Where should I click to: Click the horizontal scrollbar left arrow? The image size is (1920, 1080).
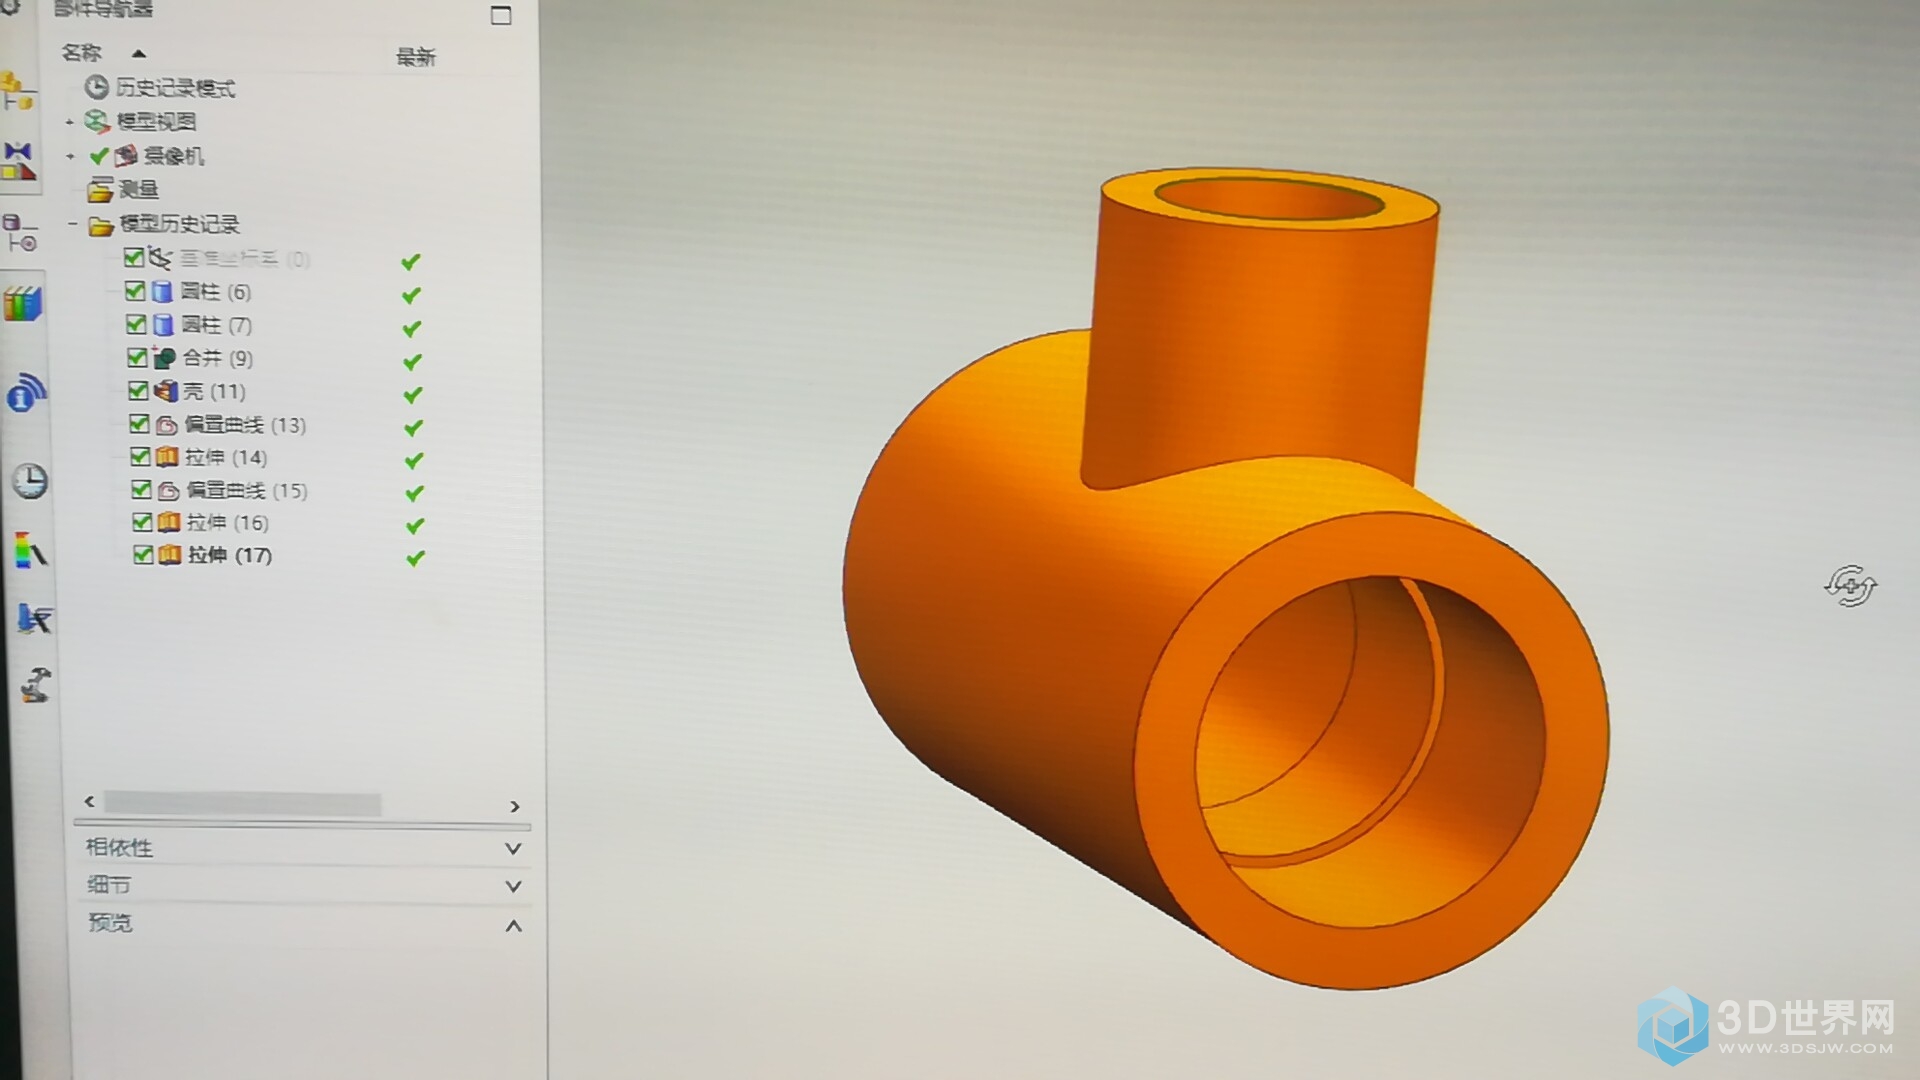tap(90, 802)
